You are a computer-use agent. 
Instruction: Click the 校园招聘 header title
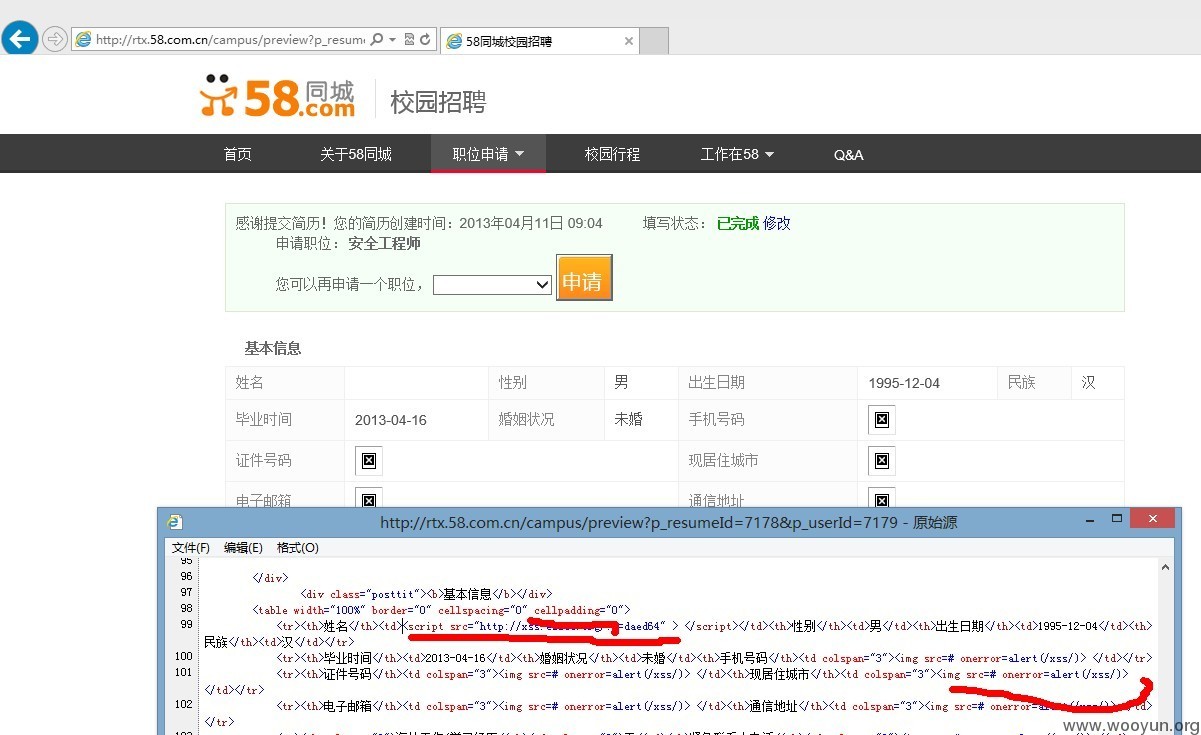tap(438, 102)
